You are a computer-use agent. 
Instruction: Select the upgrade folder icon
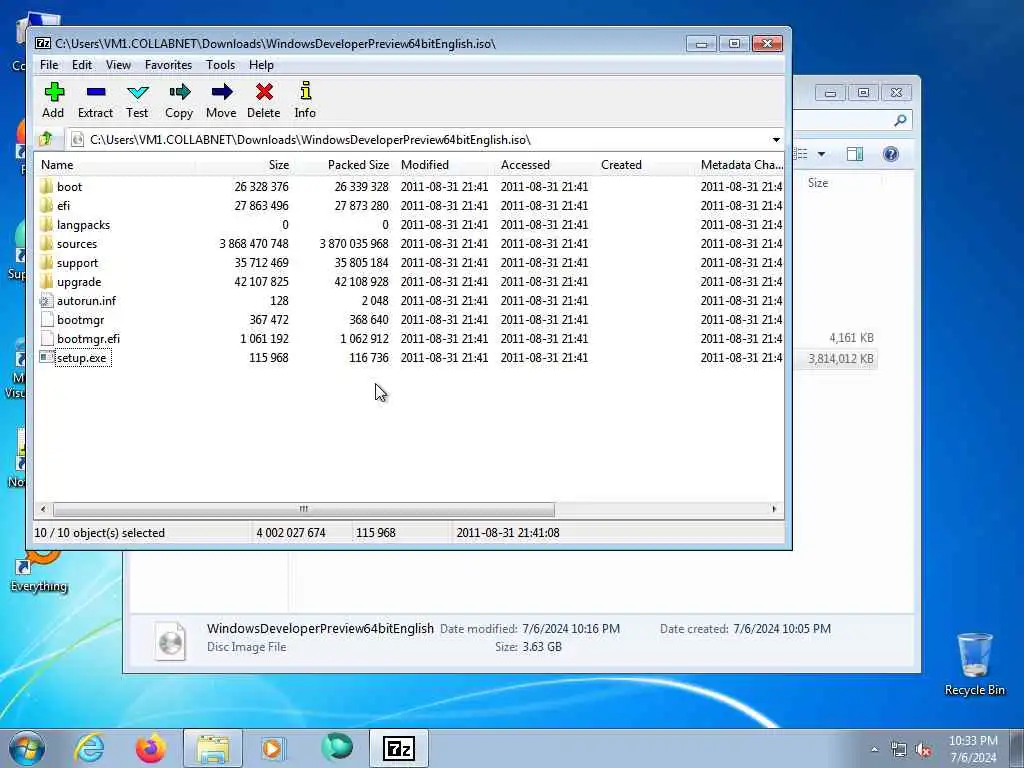pos(46,281)
